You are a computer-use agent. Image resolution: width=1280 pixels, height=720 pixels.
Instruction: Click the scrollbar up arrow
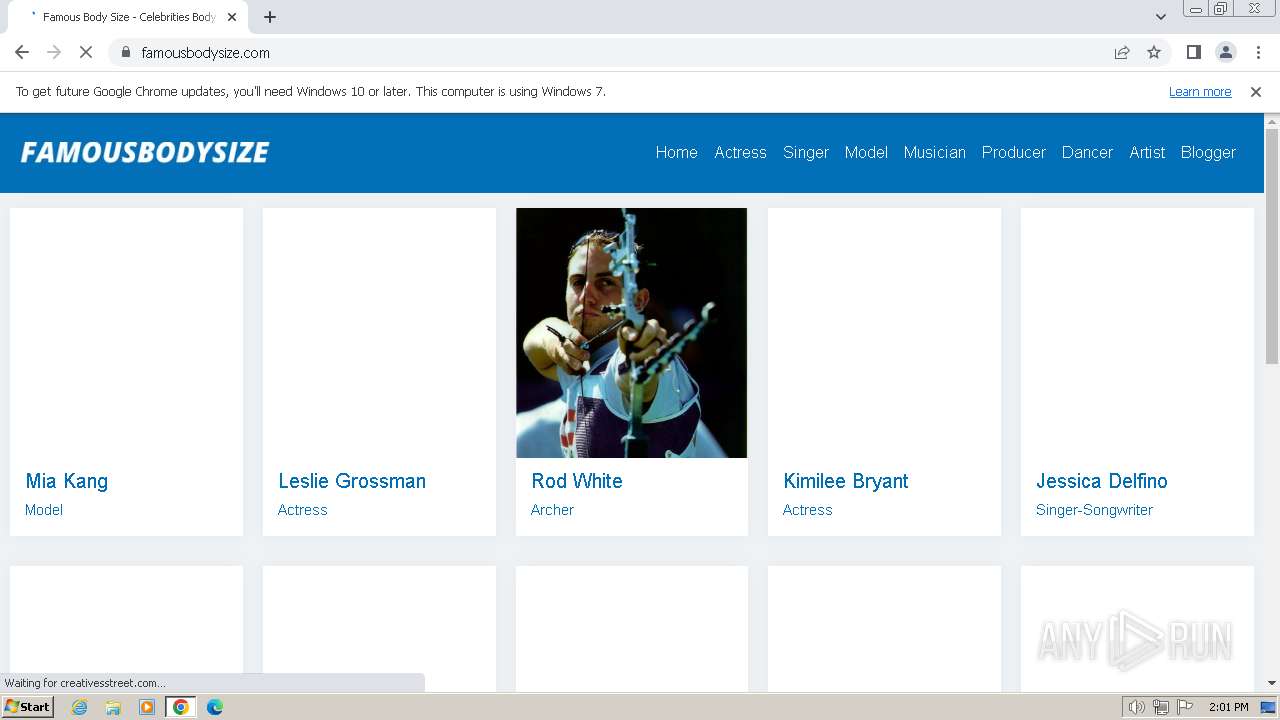click(1272, 121)
